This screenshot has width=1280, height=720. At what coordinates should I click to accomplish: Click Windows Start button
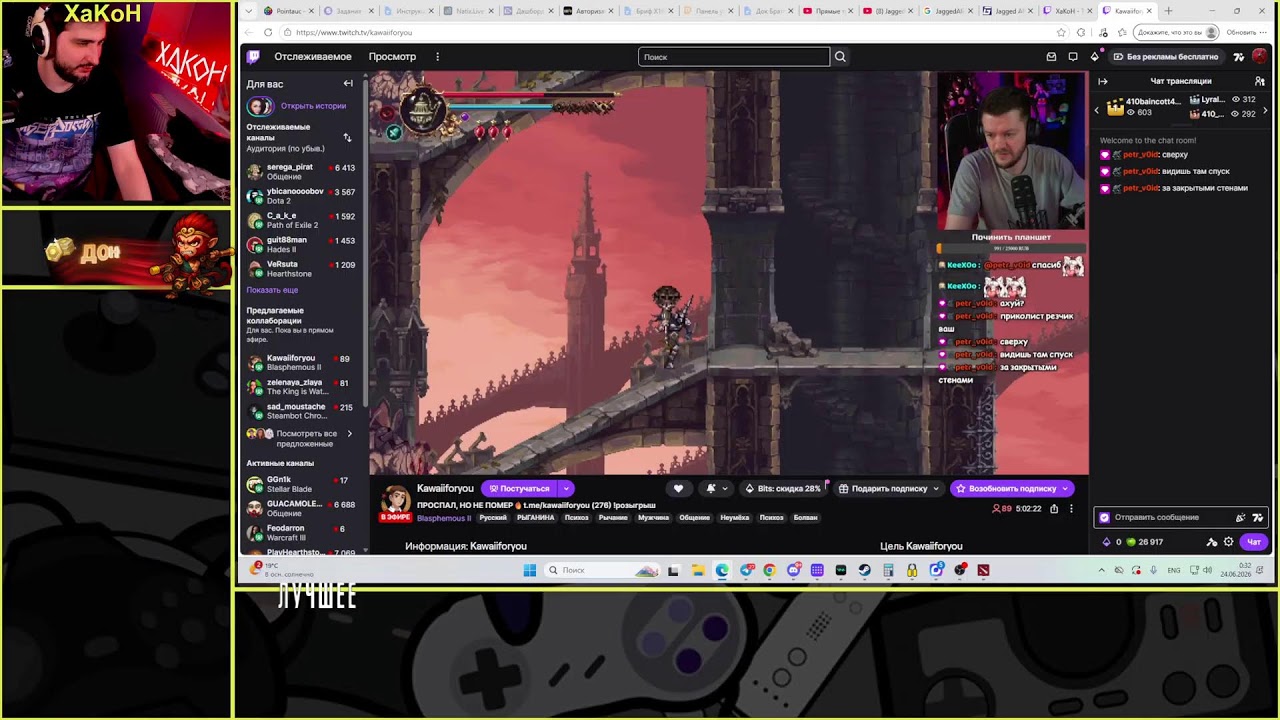[530, 570]
